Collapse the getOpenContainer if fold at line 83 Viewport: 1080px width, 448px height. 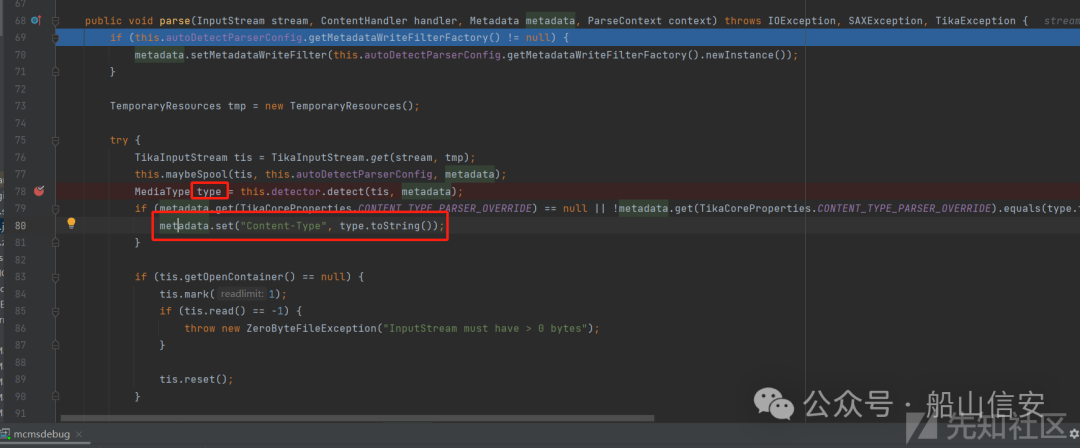[x=56, y=276]
